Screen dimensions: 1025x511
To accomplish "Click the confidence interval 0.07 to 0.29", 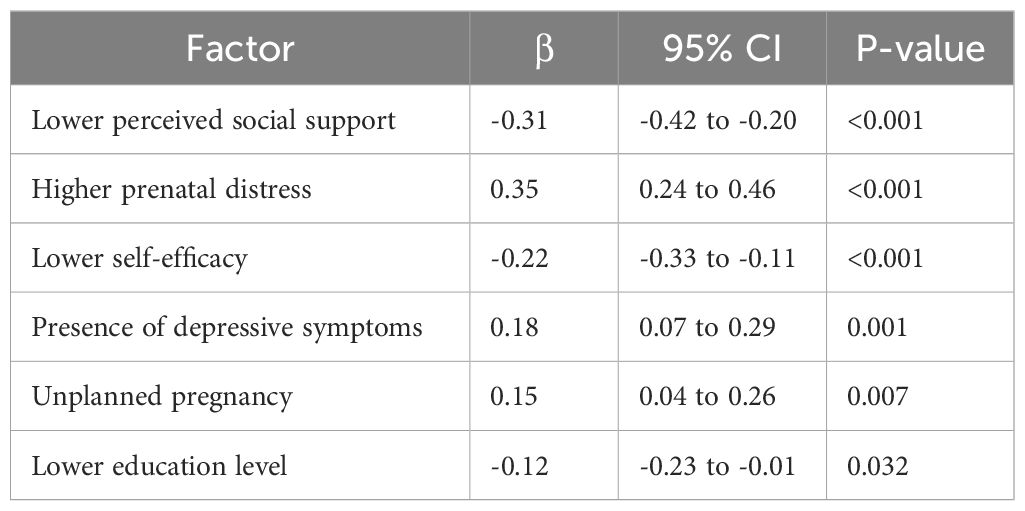I will pos(707,327).
